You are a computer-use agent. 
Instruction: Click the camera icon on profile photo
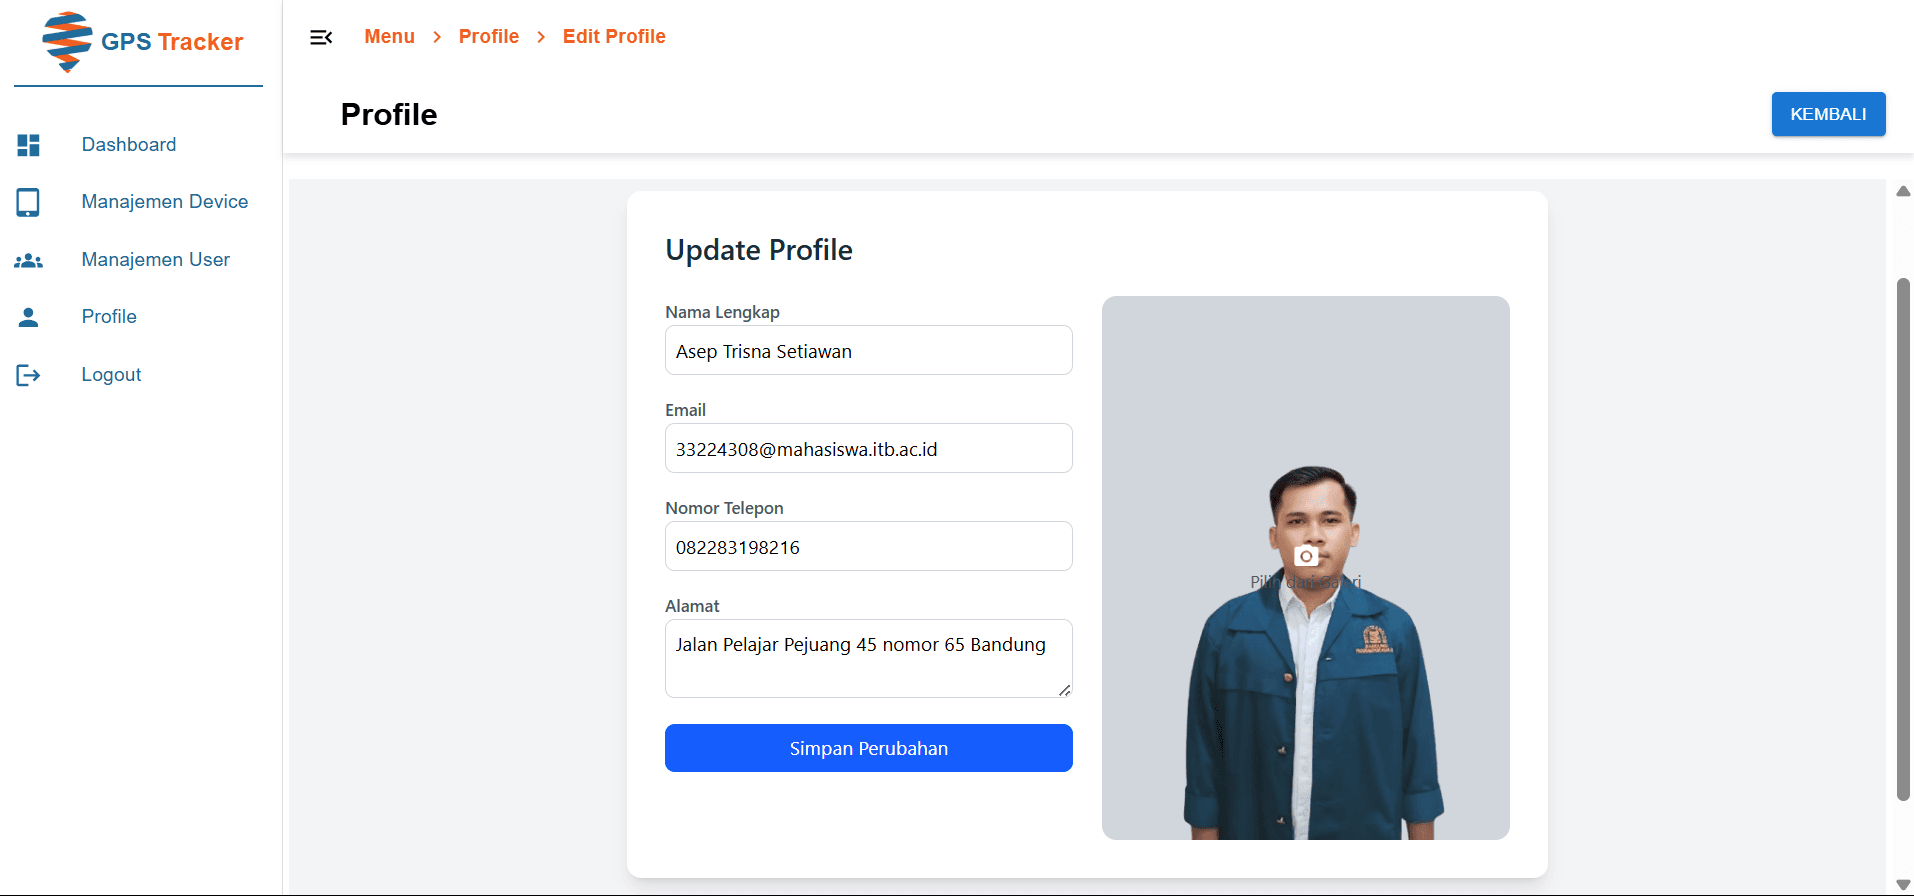point(1305,556)
